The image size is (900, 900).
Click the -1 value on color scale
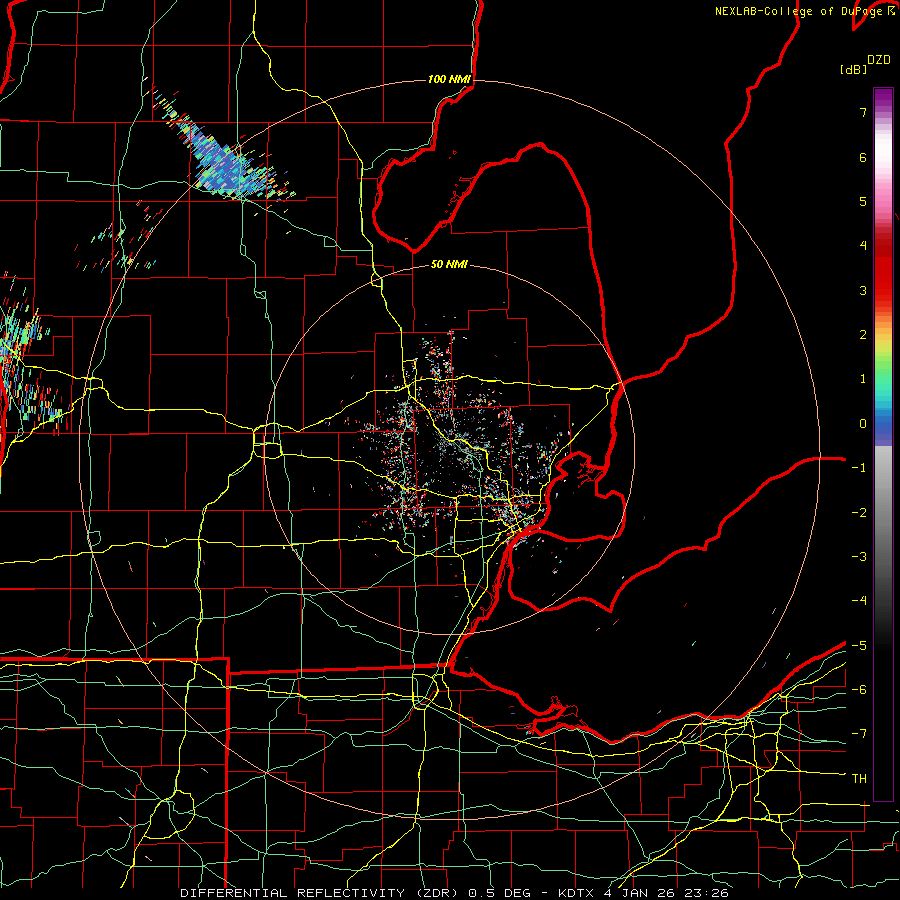859,468
